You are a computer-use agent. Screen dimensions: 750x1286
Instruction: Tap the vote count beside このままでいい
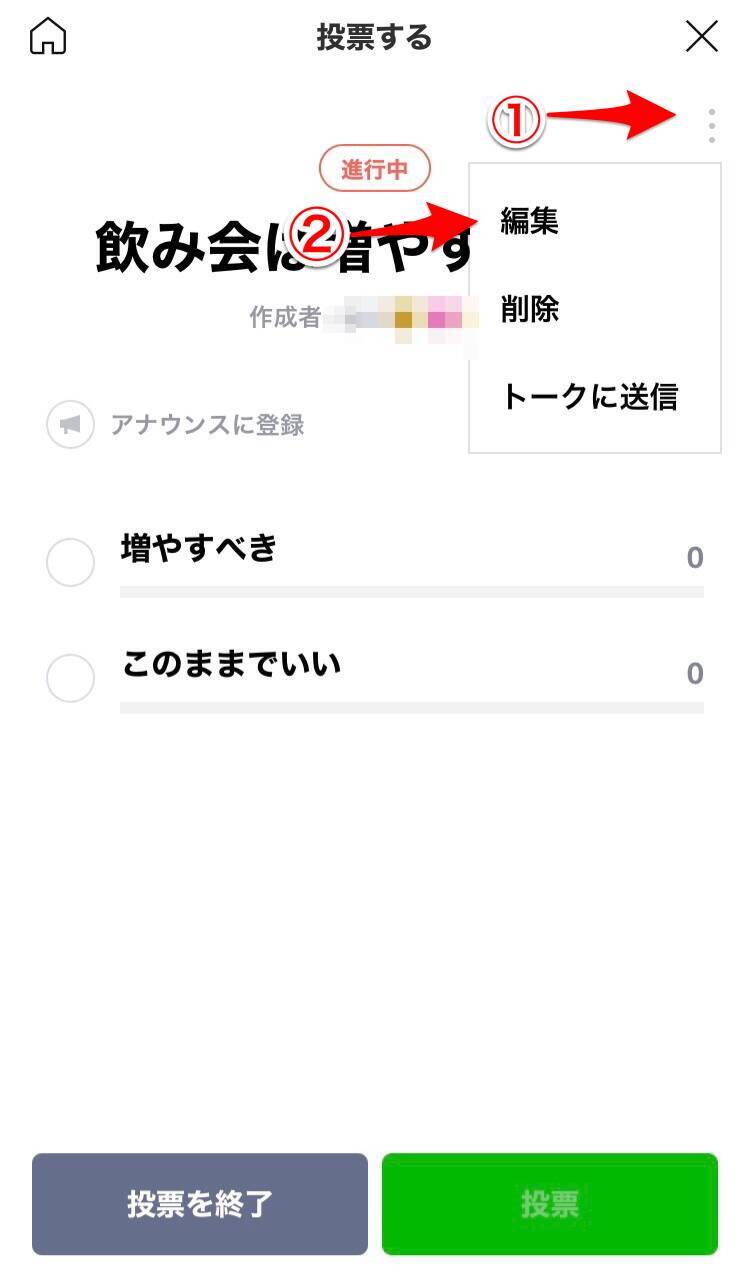point(694,674)
